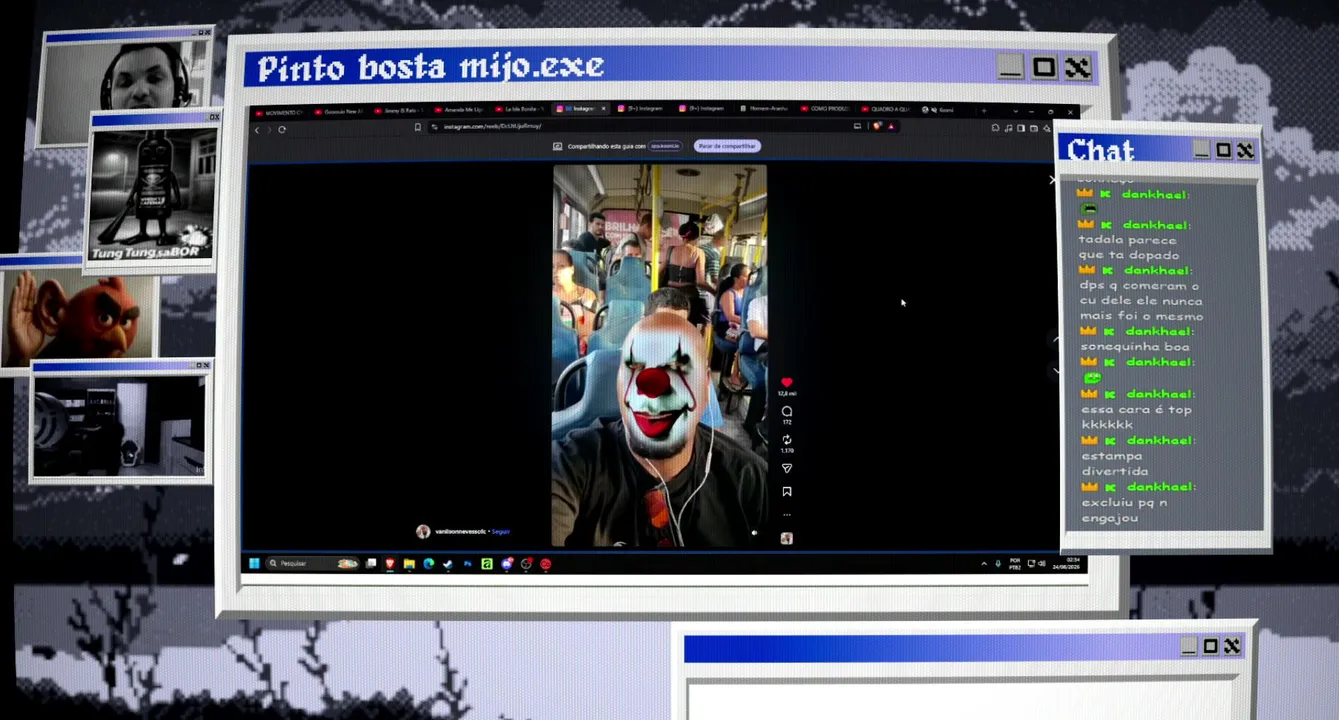Open Photoshop from the taskbar
This screenshot has height=720, width=1339.
click(x=467, y=564)
